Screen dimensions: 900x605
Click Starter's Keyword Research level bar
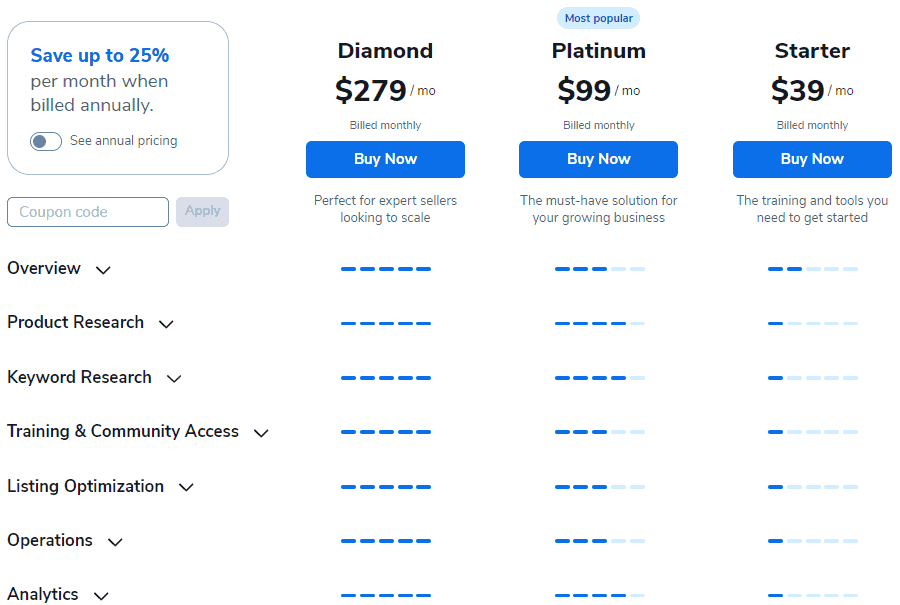[x=813, y=378]
